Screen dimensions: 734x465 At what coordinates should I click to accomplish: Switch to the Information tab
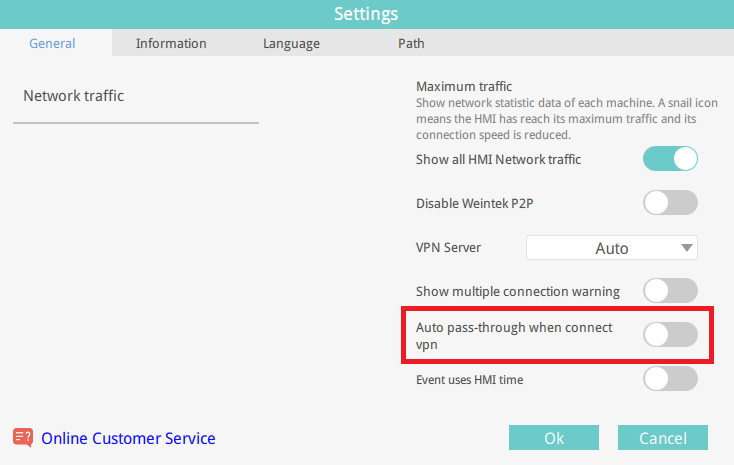(x=171, y=44)
